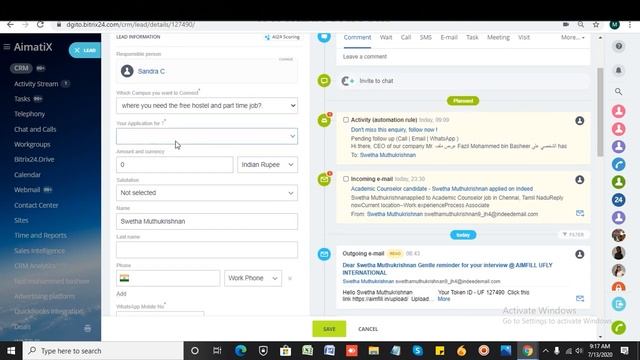Click the AI24 Scoring icon
Image resolution: width=640 pixels, height=360 pixels.
point(267,37)
